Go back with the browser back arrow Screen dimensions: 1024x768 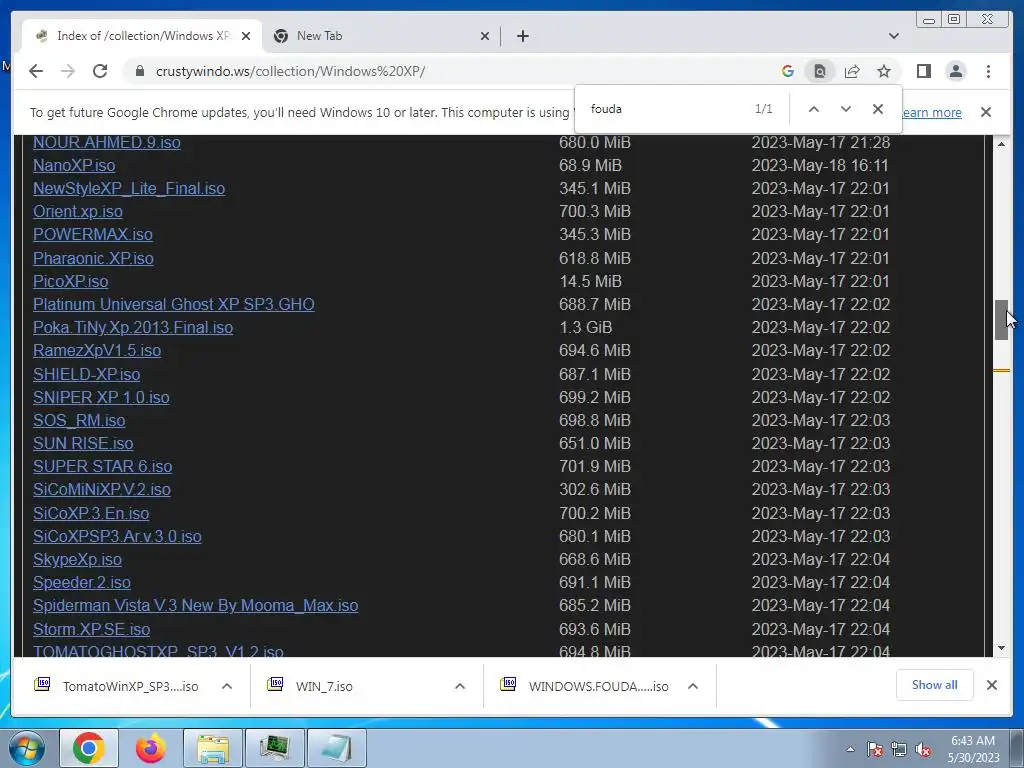tap(36, 71)
